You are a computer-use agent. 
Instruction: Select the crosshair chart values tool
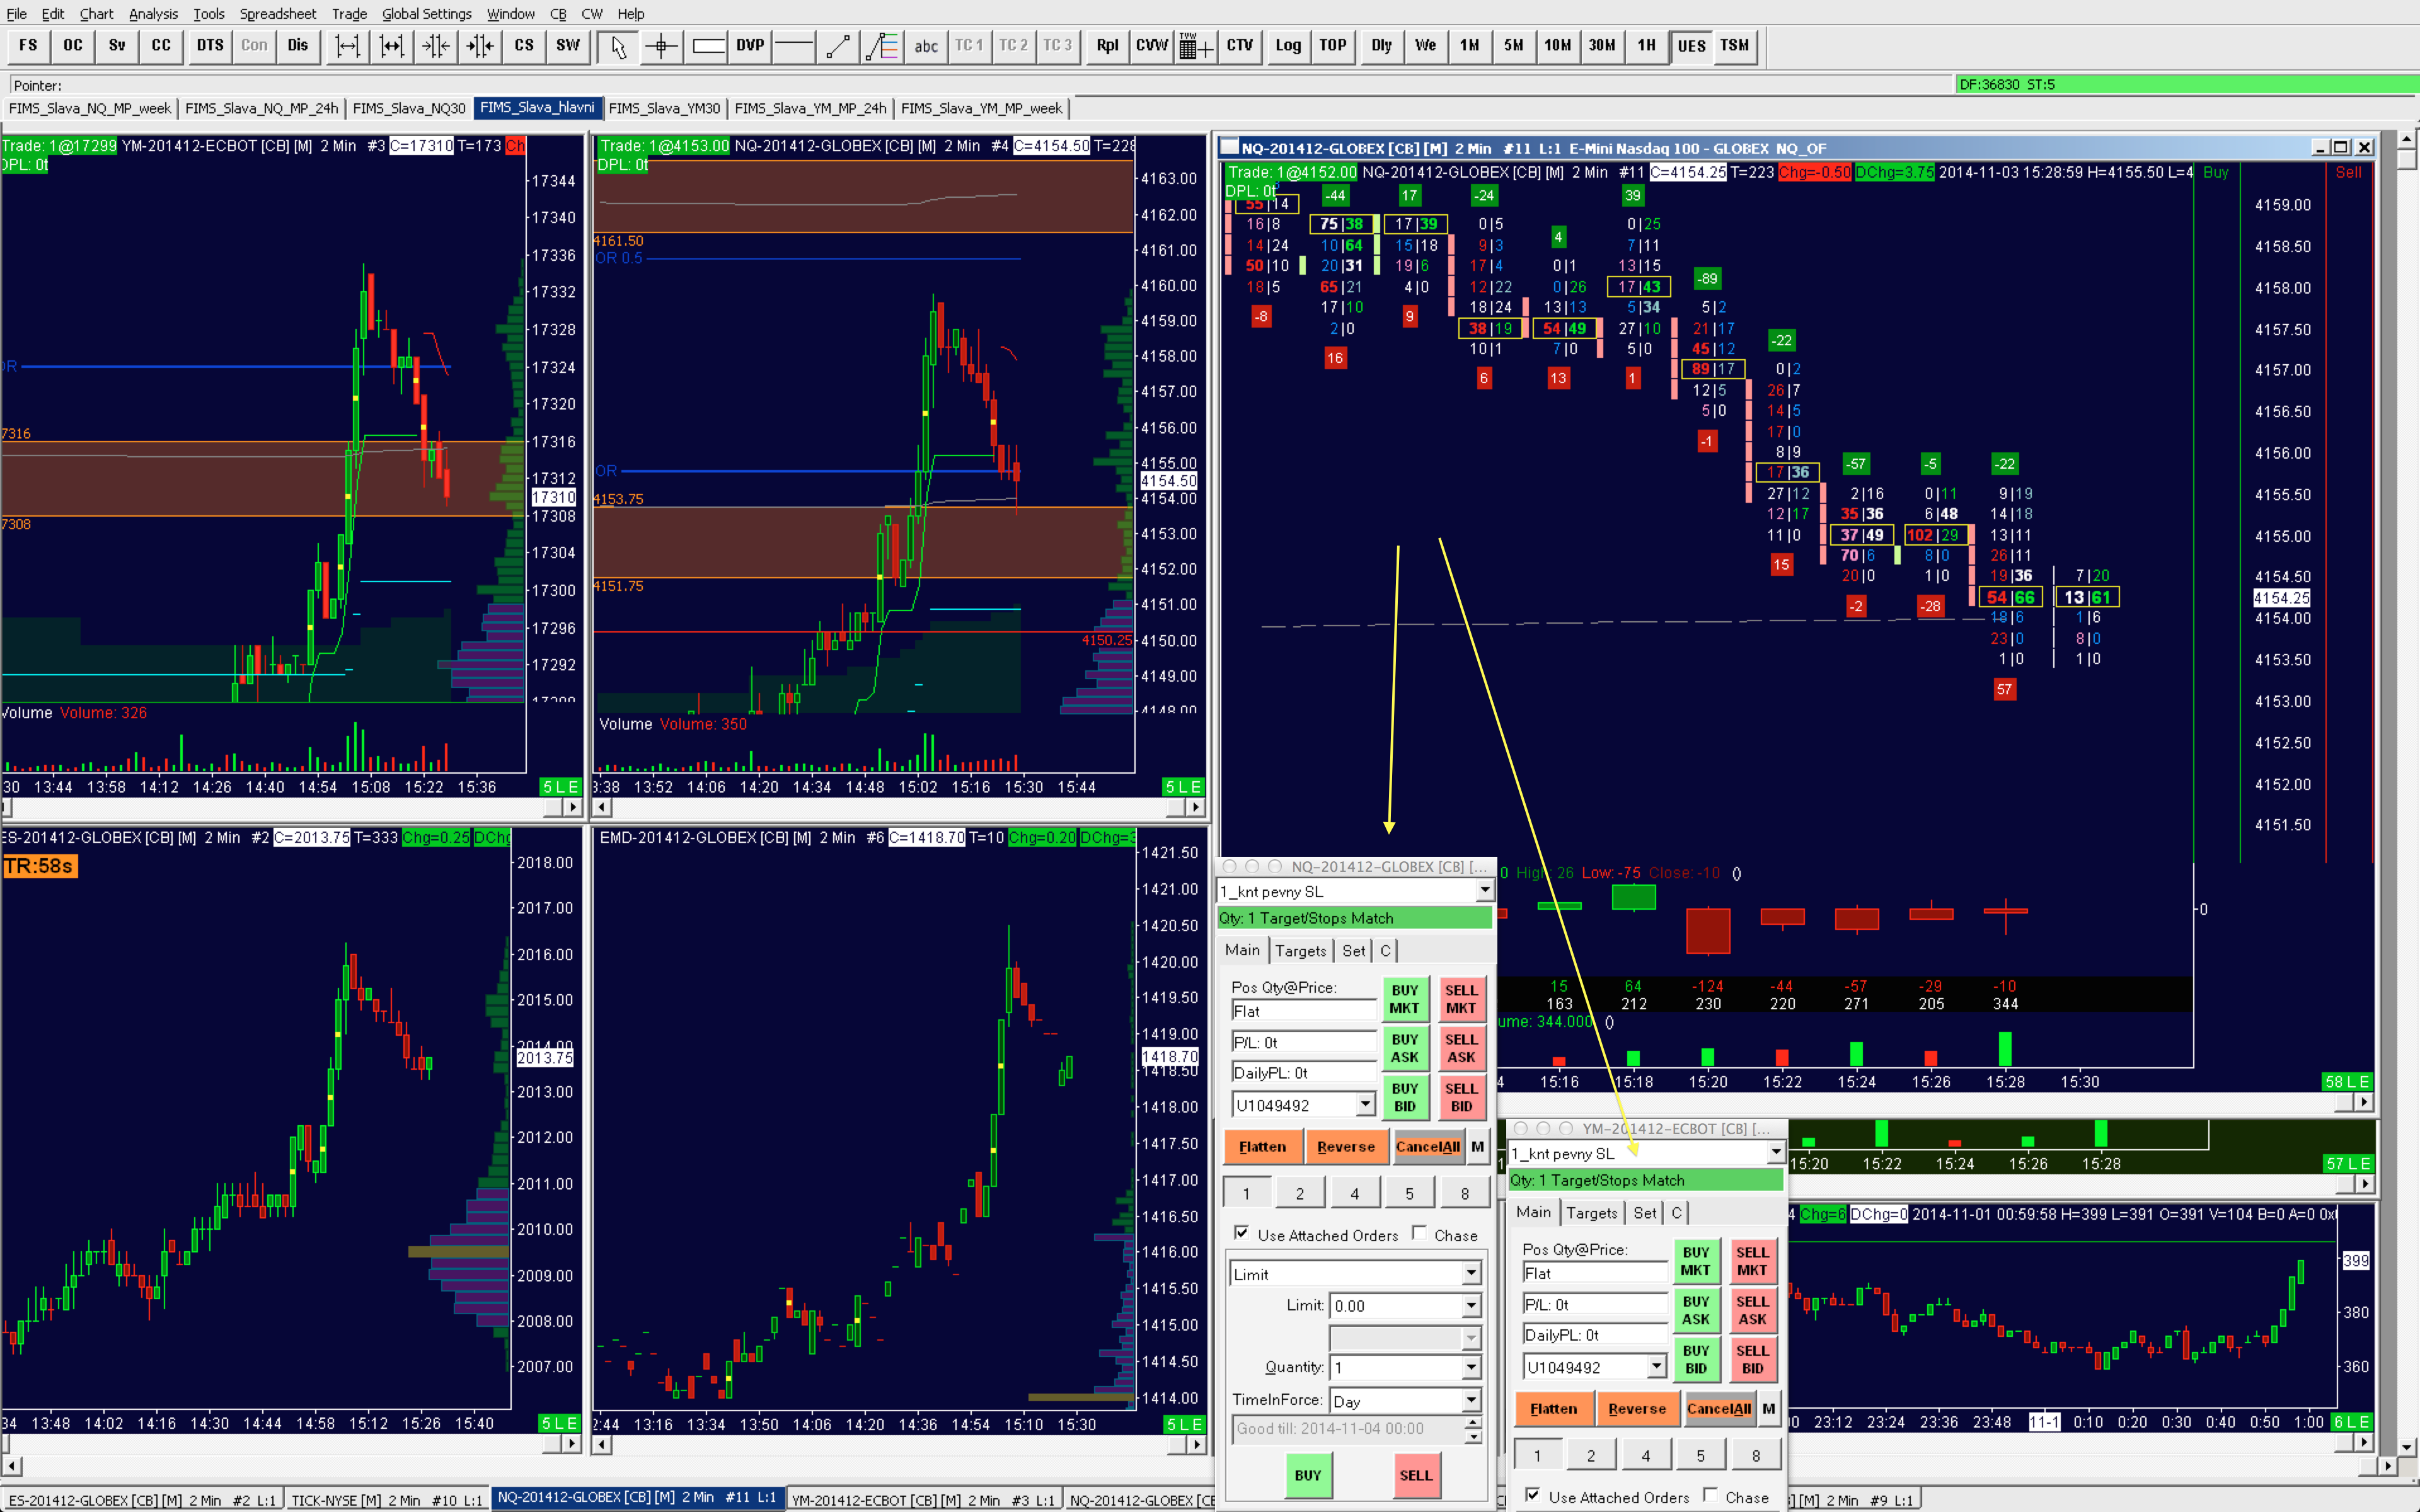pos(661,46)
